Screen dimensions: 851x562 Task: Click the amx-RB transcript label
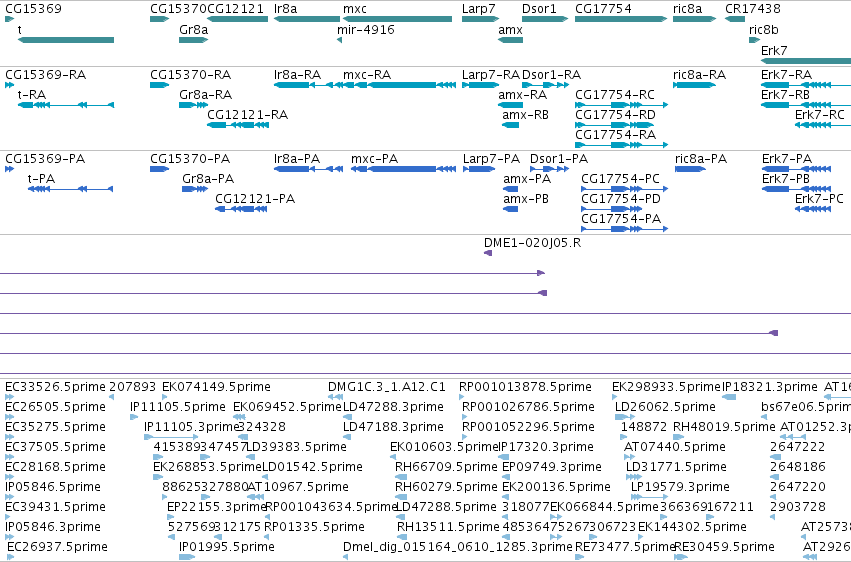pyautogui.click(x=525, y=114)
